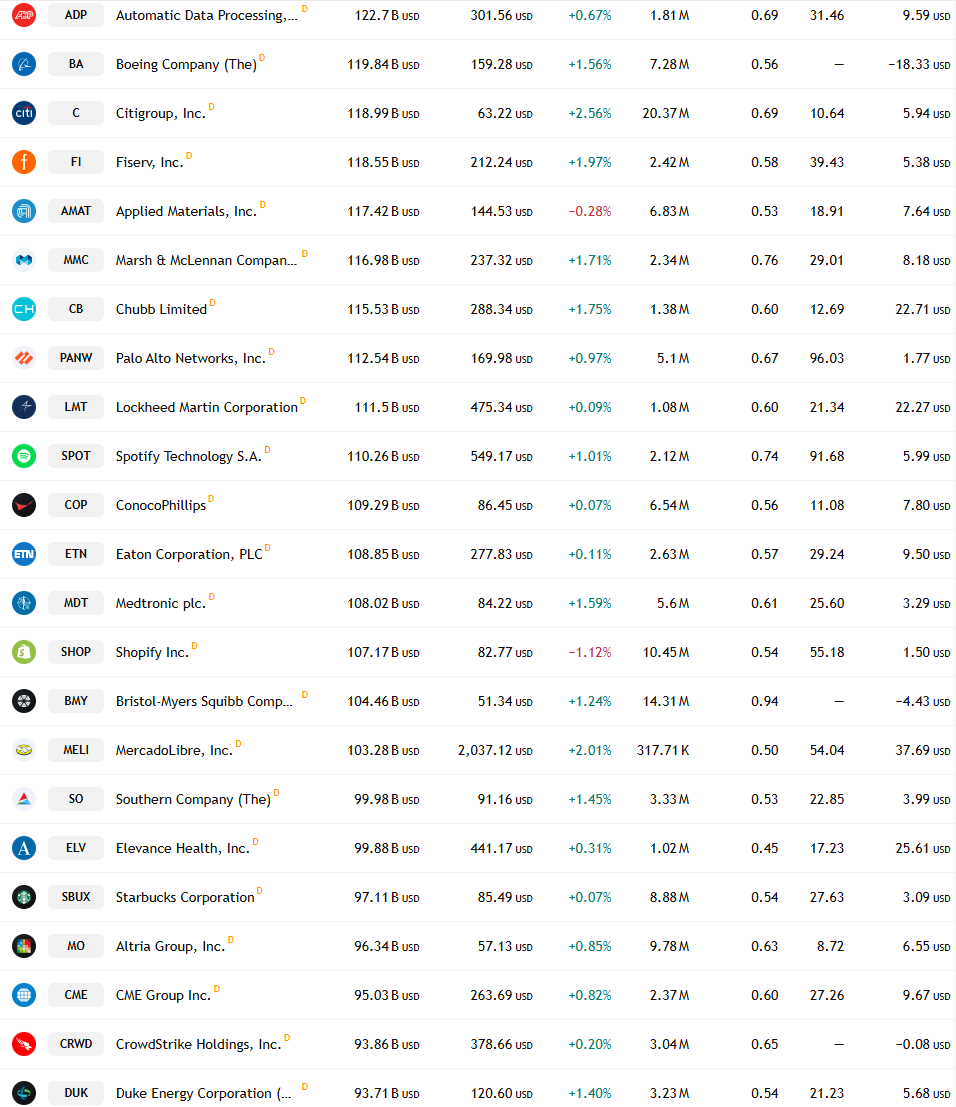The image size is (956, 1107).
Task: Open Citigroup, Inc. company link
Action: click(160, 114)
